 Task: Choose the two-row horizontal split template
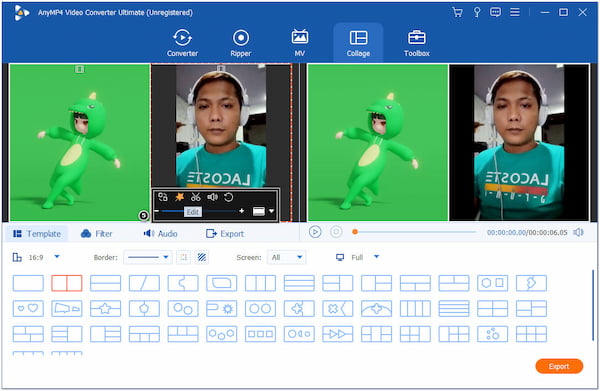pos(106,283)
